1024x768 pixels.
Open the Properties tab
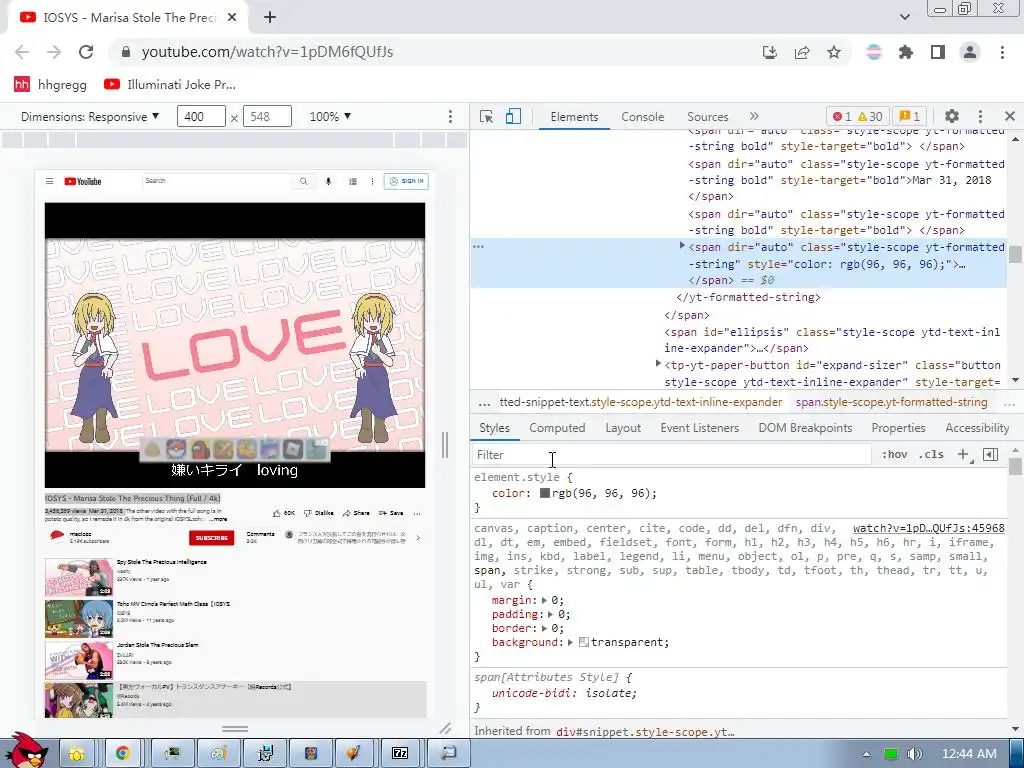click(x=898, y=428)
